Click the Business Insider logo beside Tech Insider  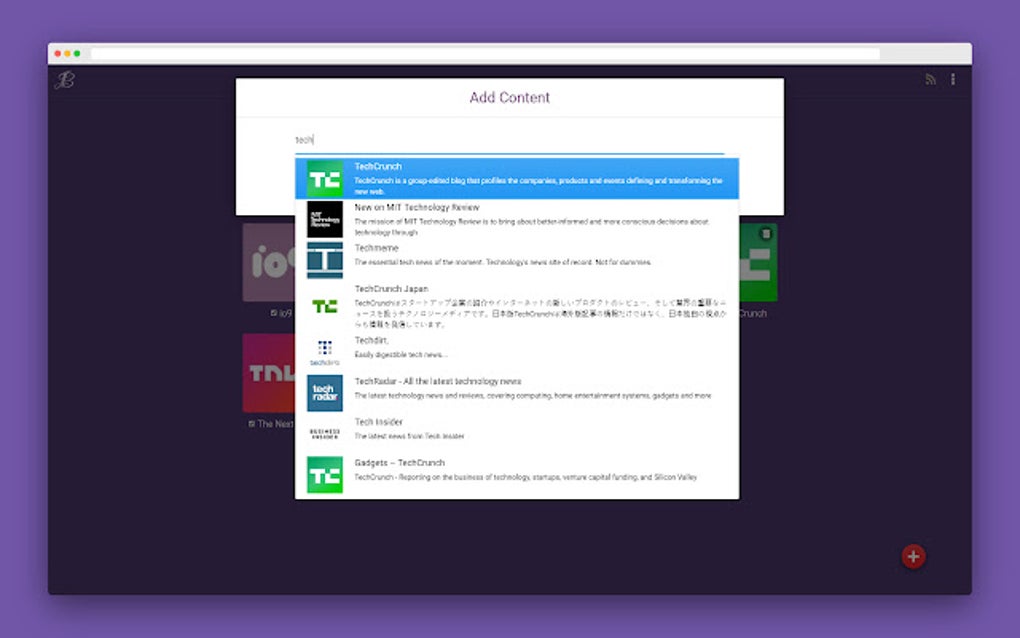(x=324, y=429)
